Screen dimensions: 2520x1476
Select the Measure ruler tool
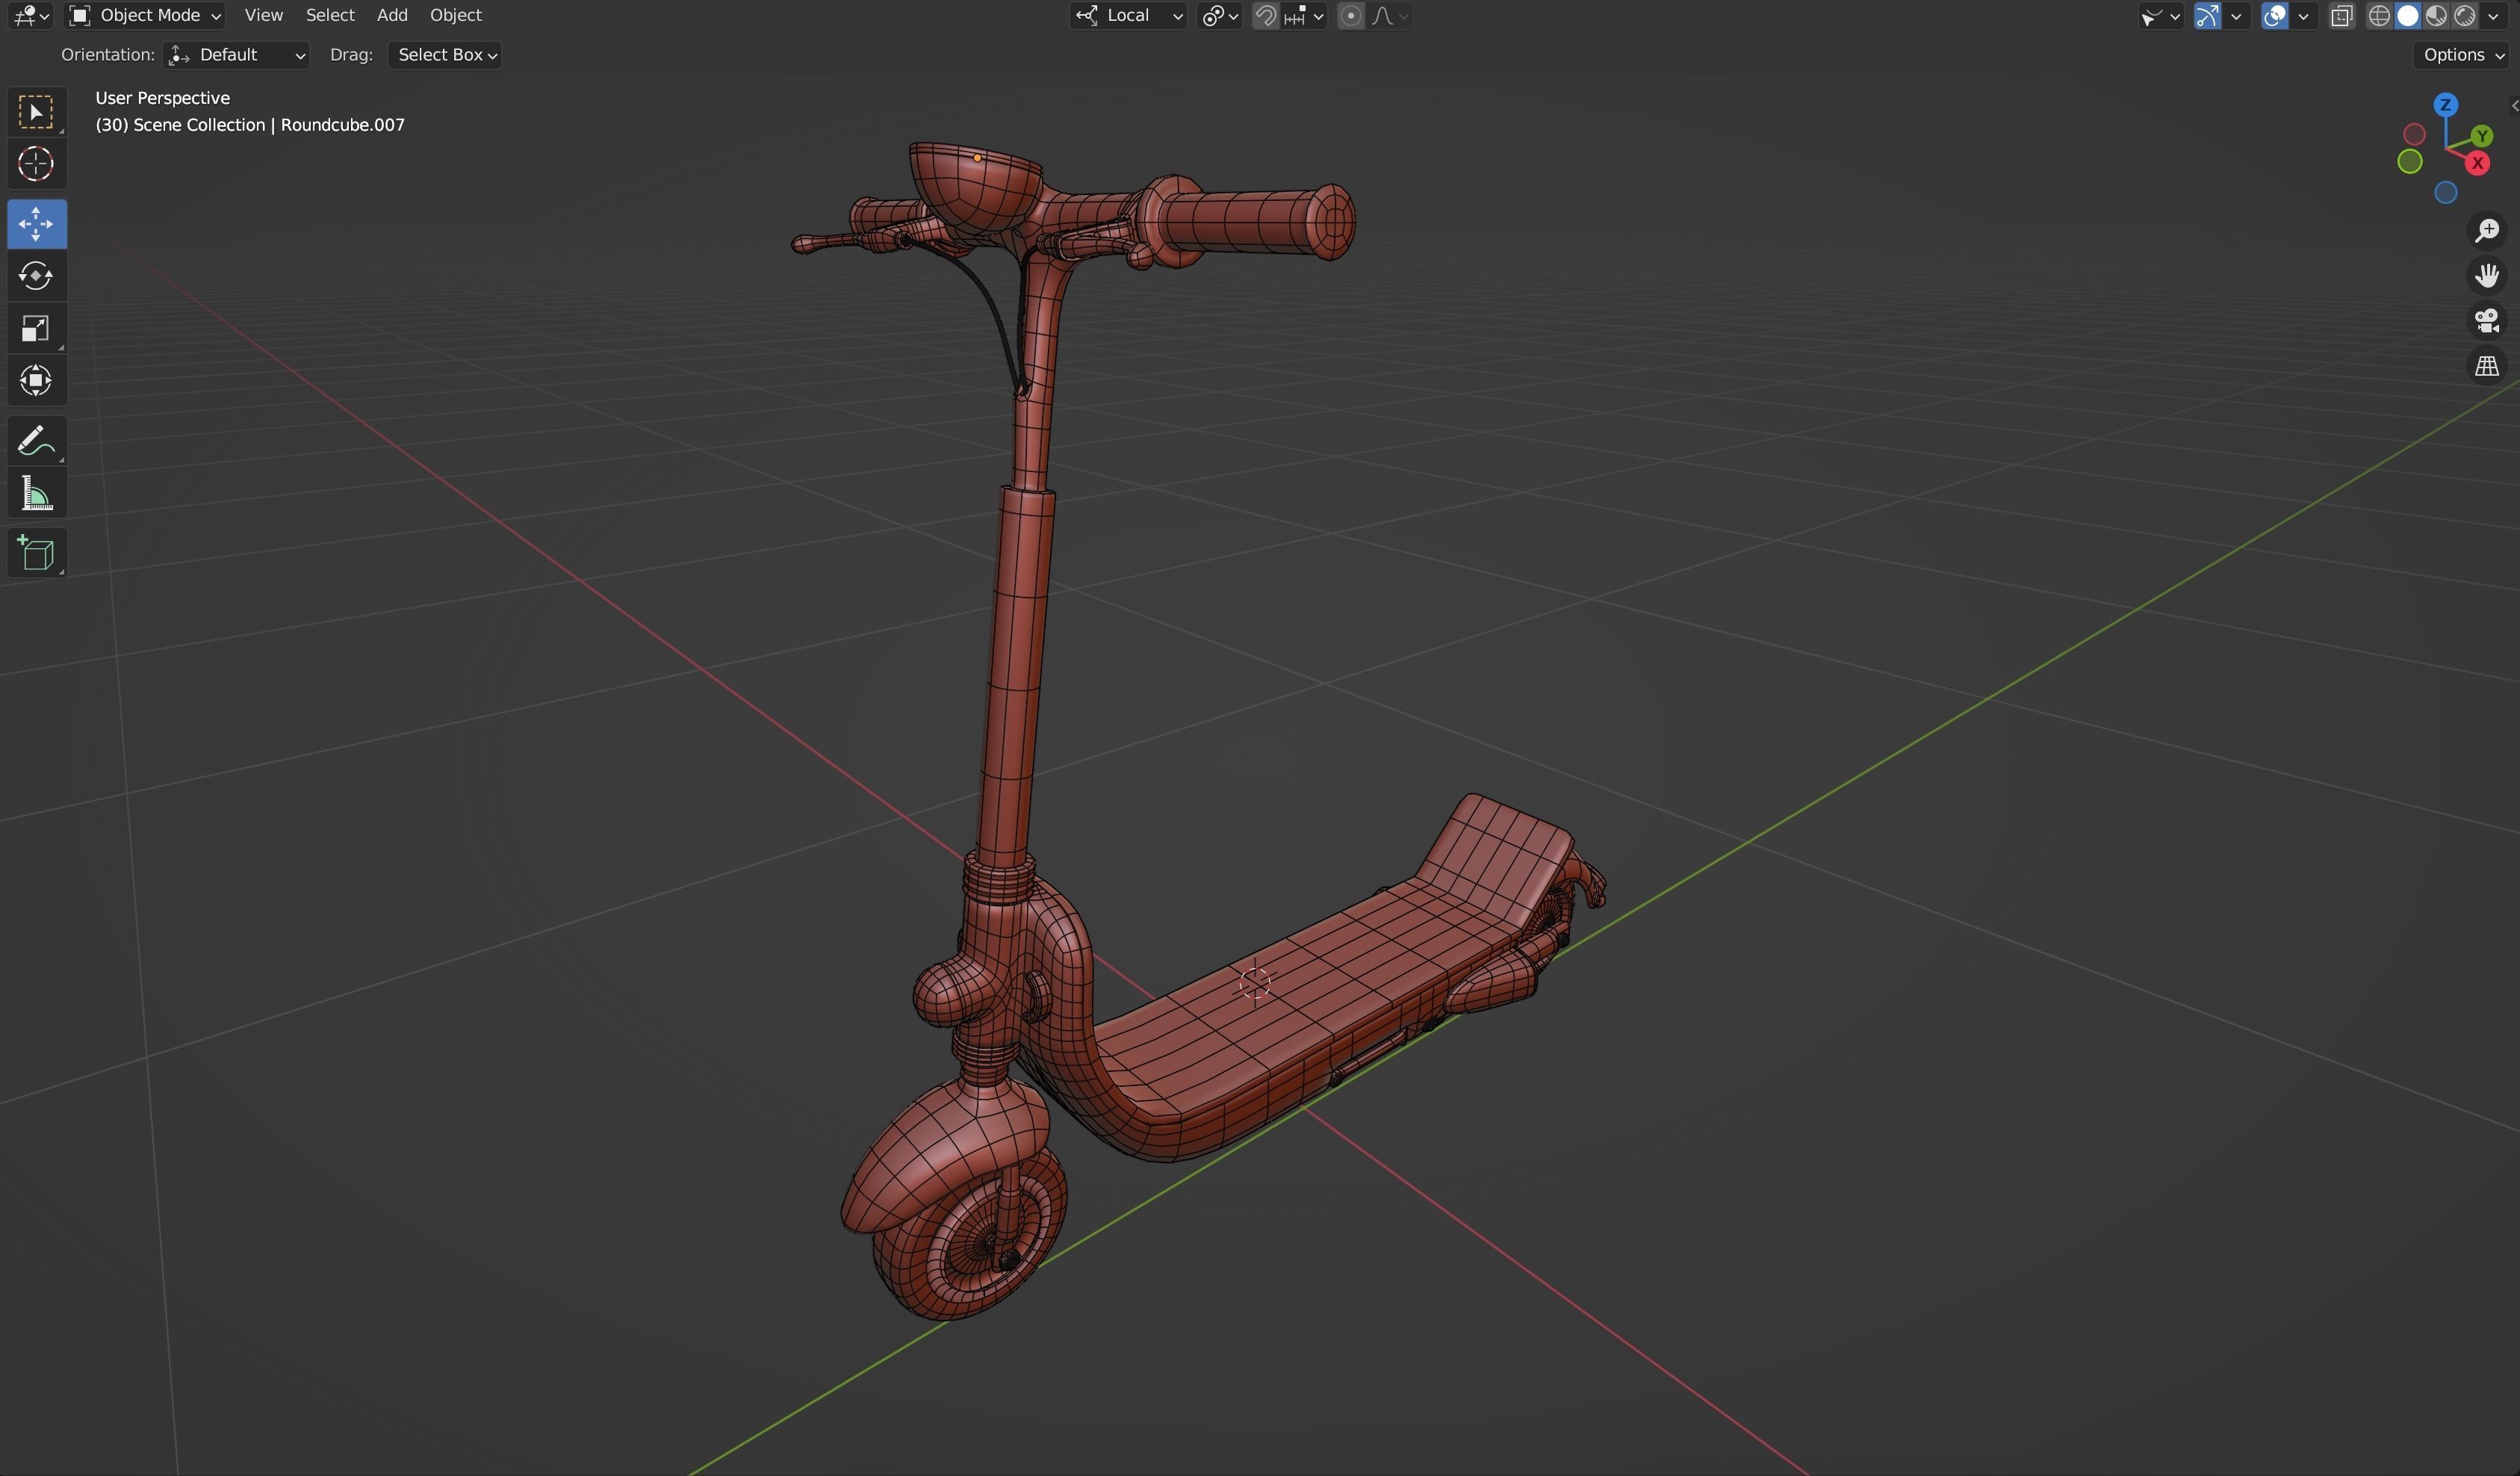pyautogui.click(x=36, y=493)
